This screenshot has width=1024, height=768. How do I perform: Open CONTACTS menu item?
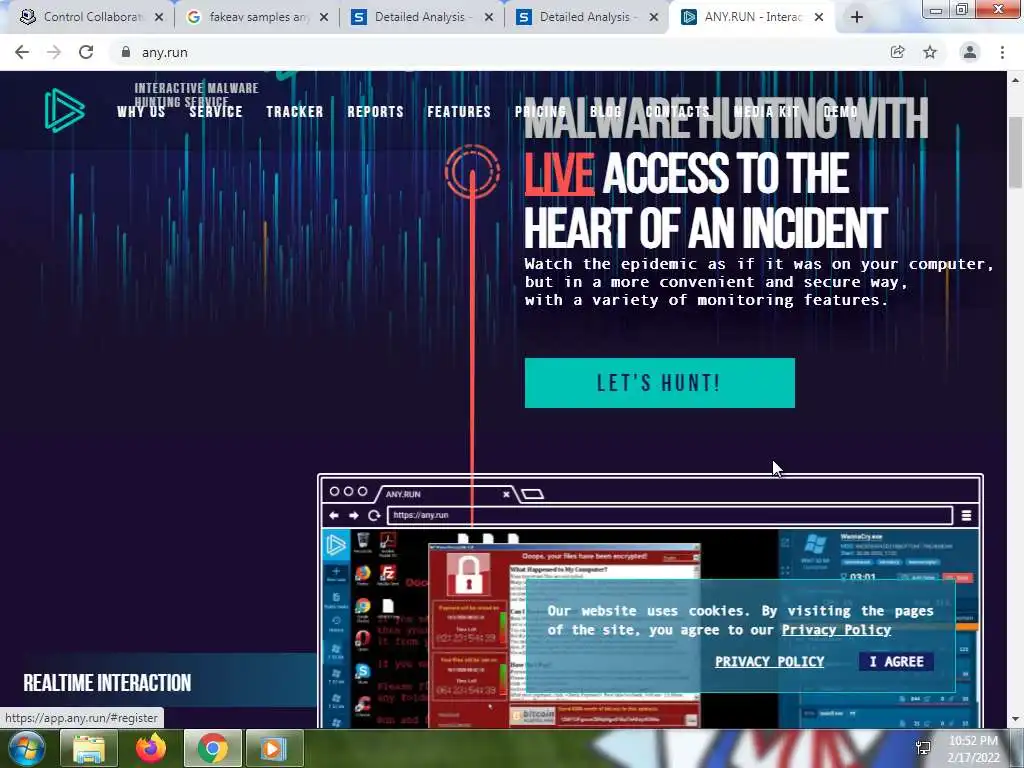coord(677,112)
